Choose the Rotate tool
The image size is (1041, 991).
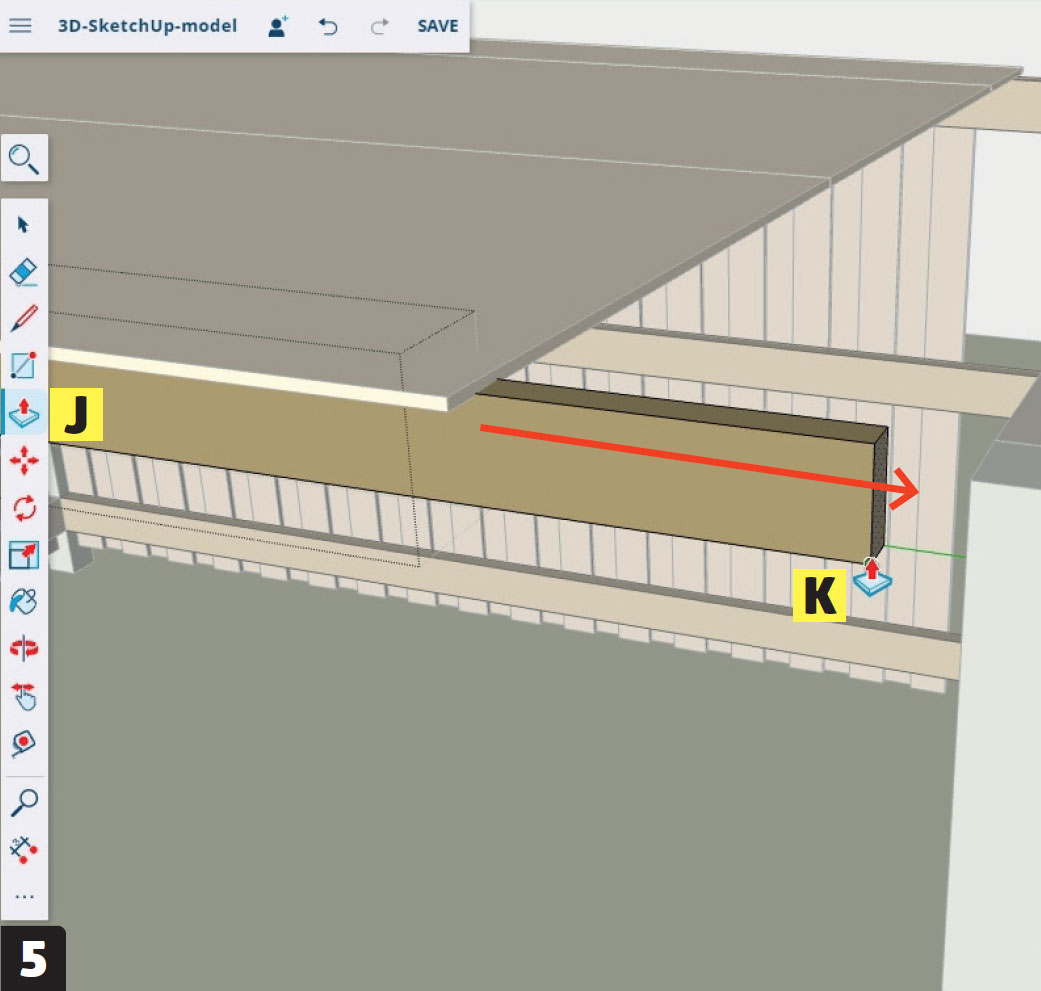(24, 507)
